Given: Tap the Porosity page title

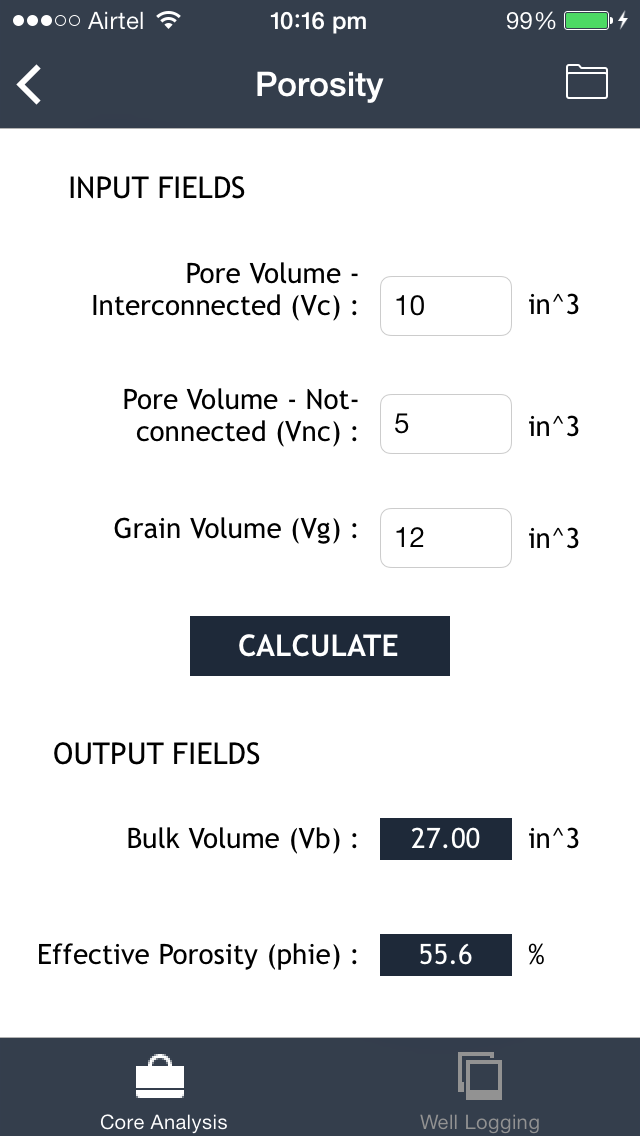Looking at the screenshot, I should [x=319, y=84].
